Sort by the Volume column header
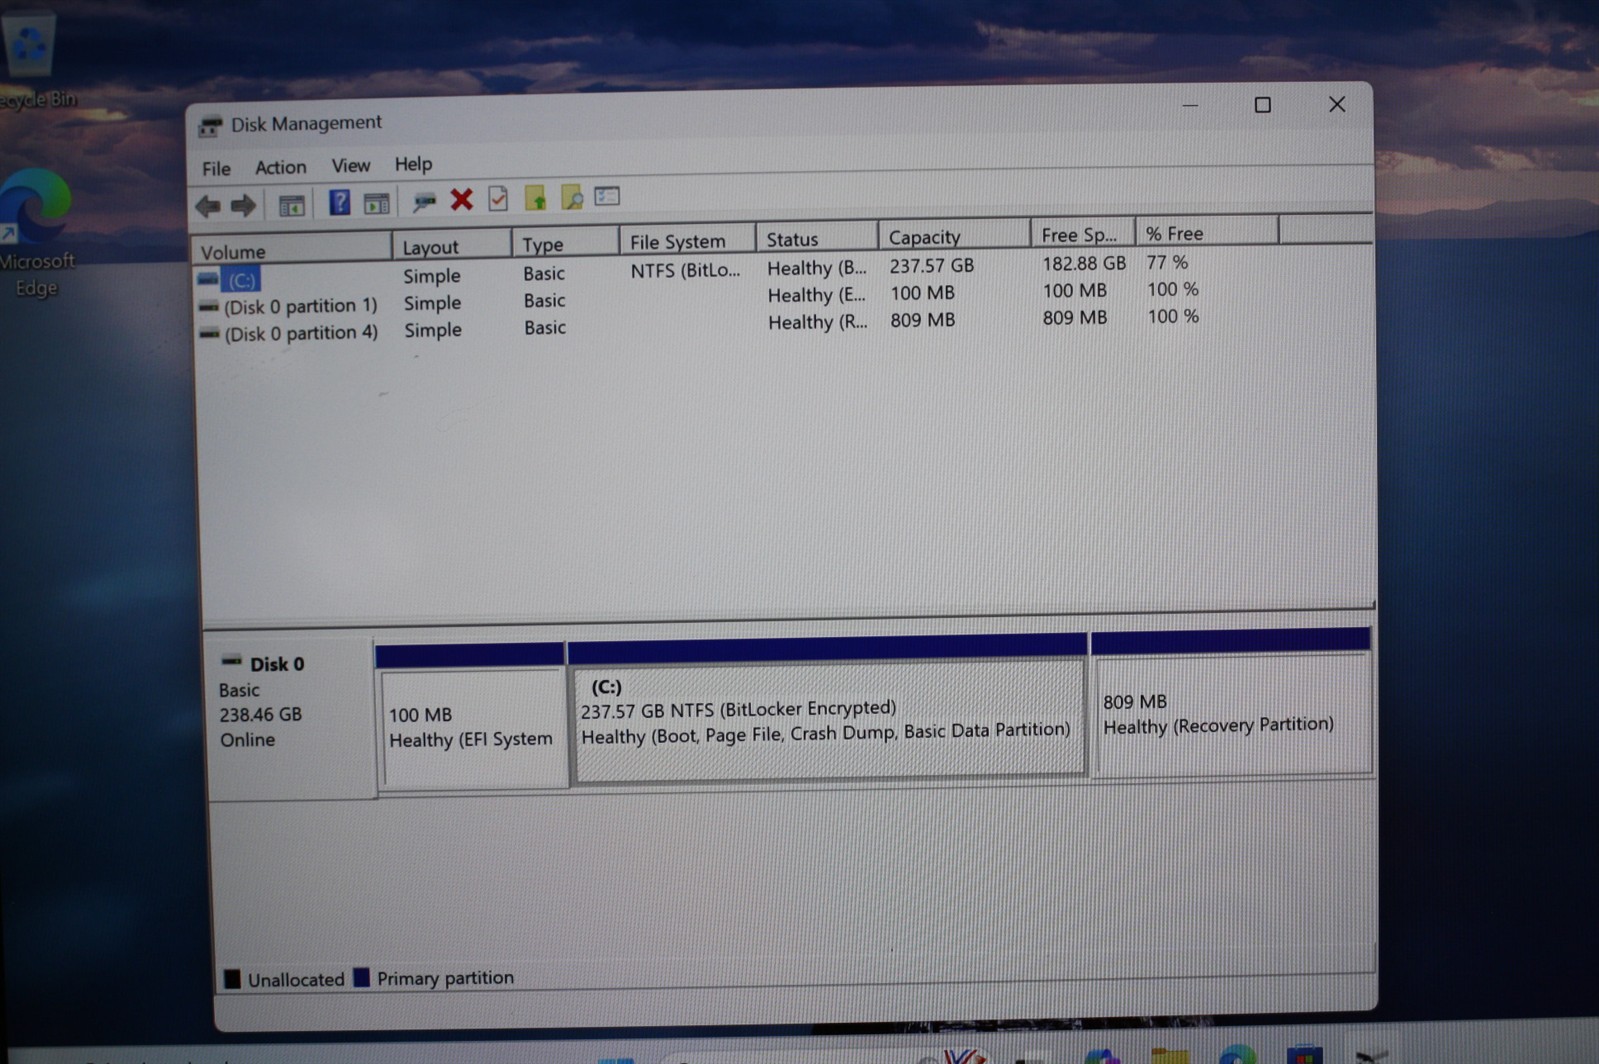This screenshot has width=1599, height=1064. tap(291, 250)
